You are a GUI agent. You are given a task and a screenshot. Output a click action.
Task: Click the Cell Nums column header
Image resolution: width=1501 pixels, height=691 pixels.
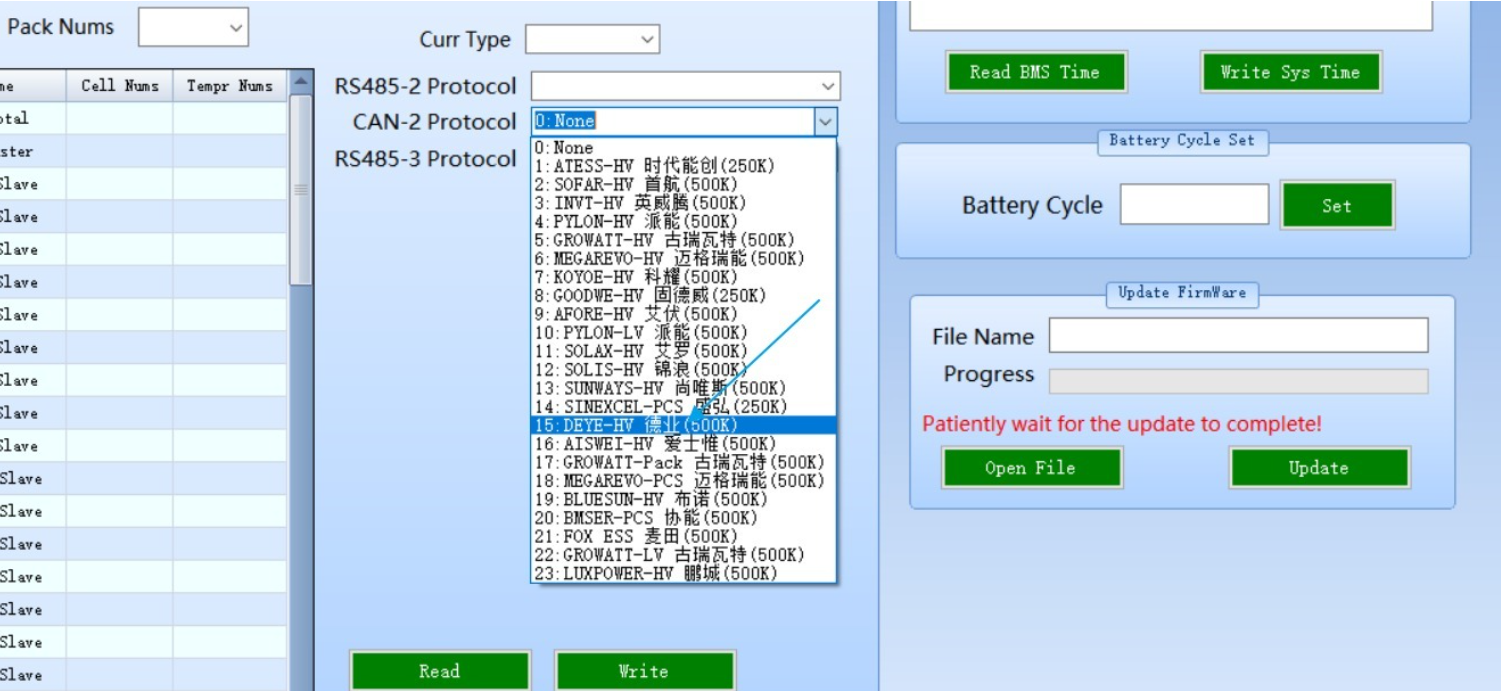click(x=120, y=86)
